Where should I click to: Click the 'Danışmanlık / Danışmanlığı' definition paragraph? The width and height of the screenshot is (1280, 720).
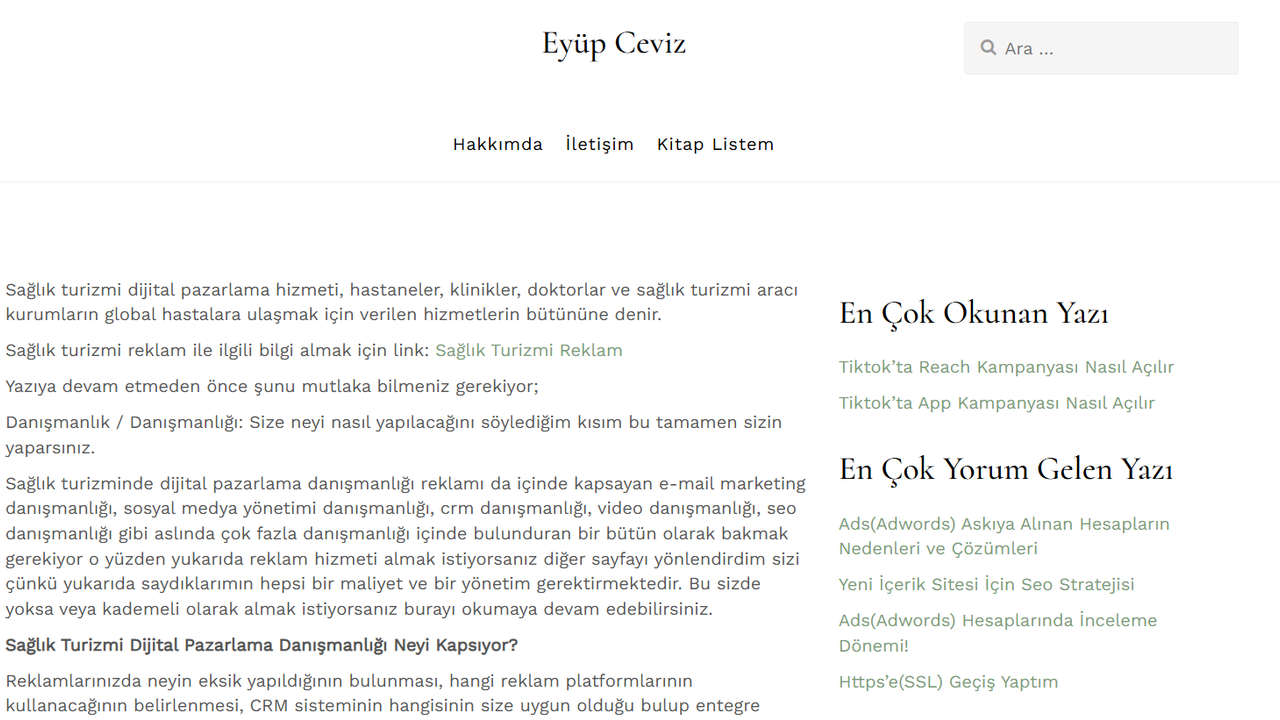(393, 434)
